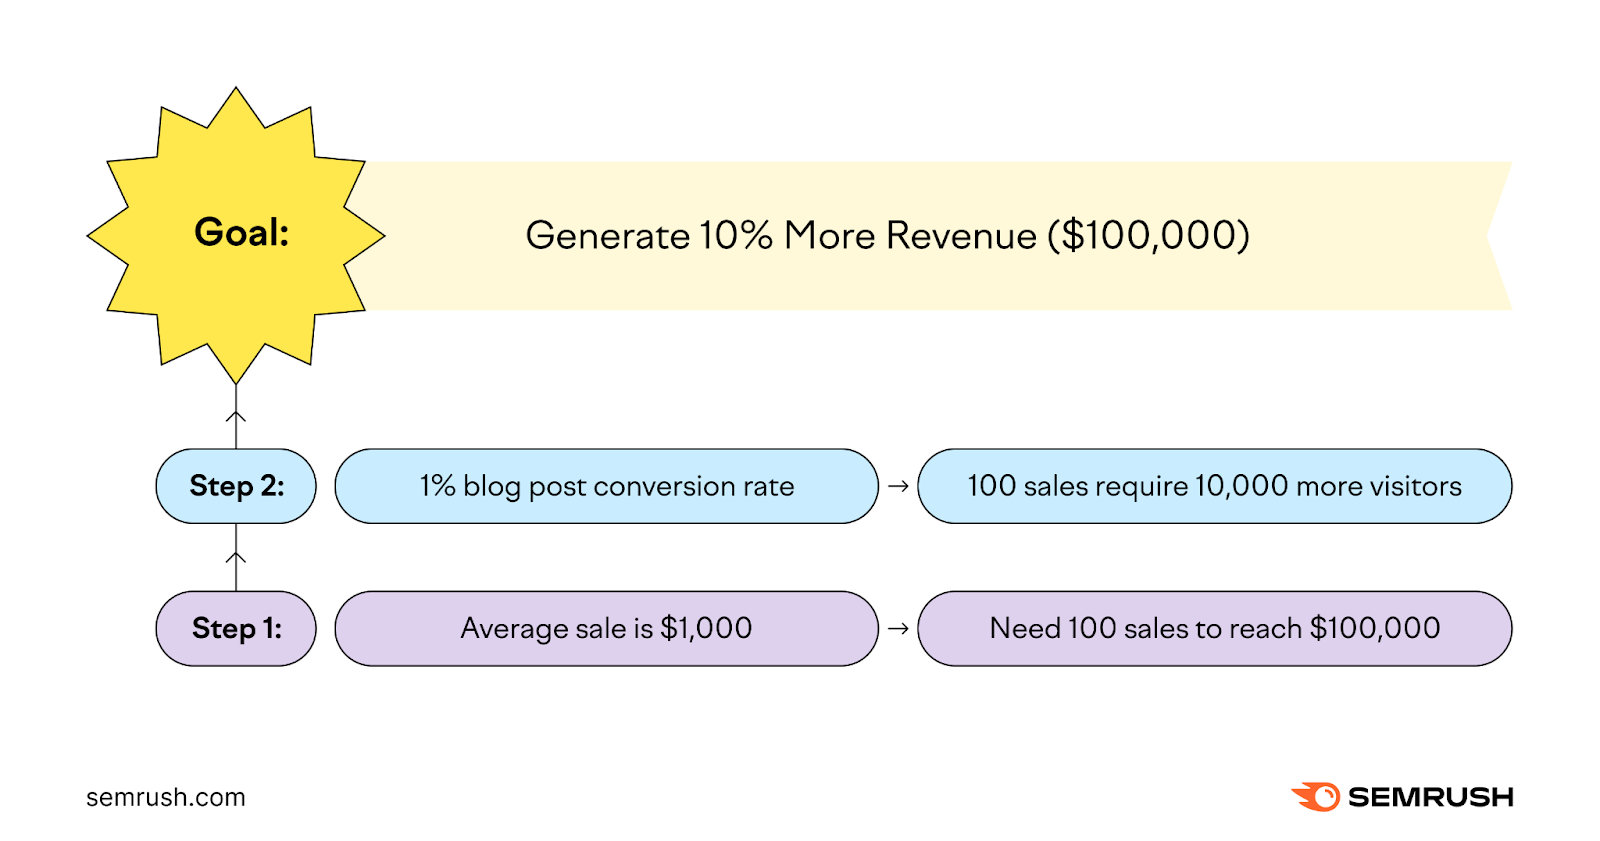Click the "Average sale is $1,000" pill
Viewport: 1600px width, 841px height.
point(606,628)
